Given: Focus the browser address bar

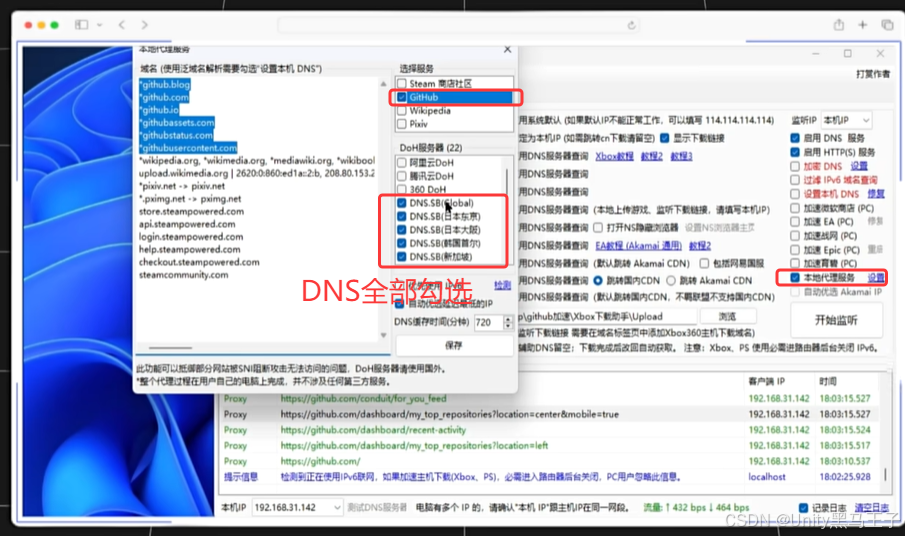Looking at the screenshot, I should coord(459,25).
